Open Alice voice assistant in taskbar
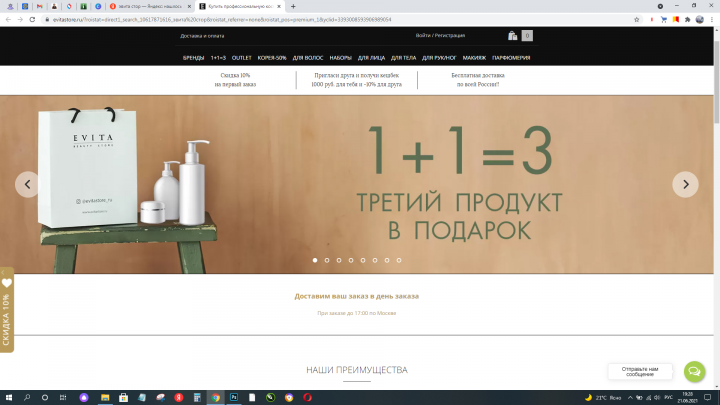The width and height of the screenshot is (720, 405). [84, 398]
